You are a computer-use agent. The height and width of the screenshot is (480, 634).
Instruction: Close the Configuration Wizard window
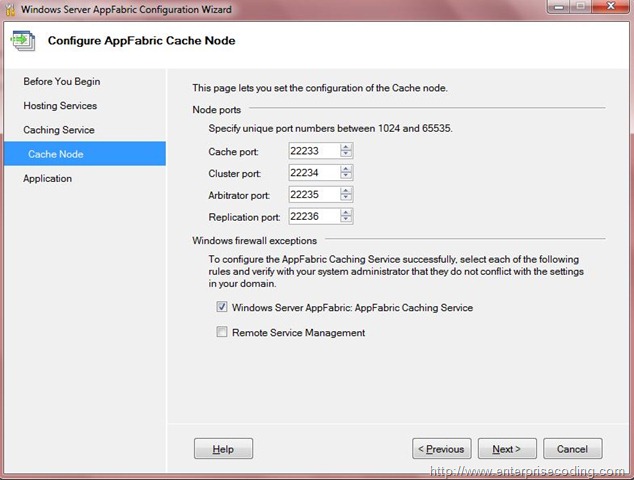point(611,6)
